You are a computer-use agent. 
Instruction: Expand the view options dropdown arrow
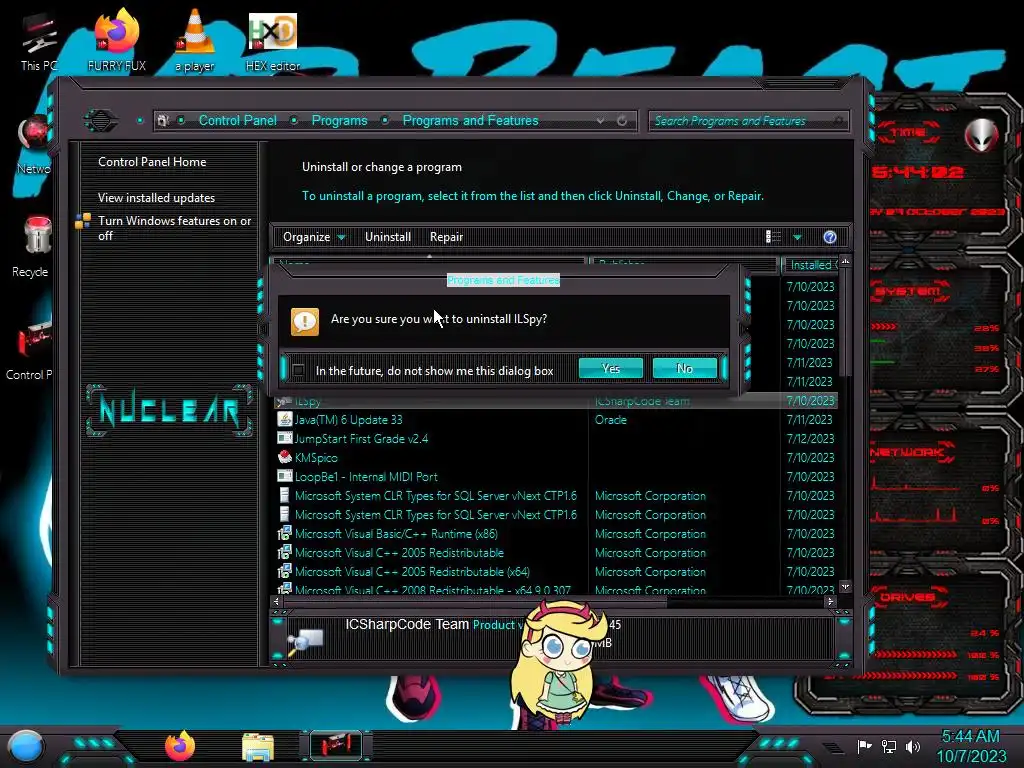797,237
